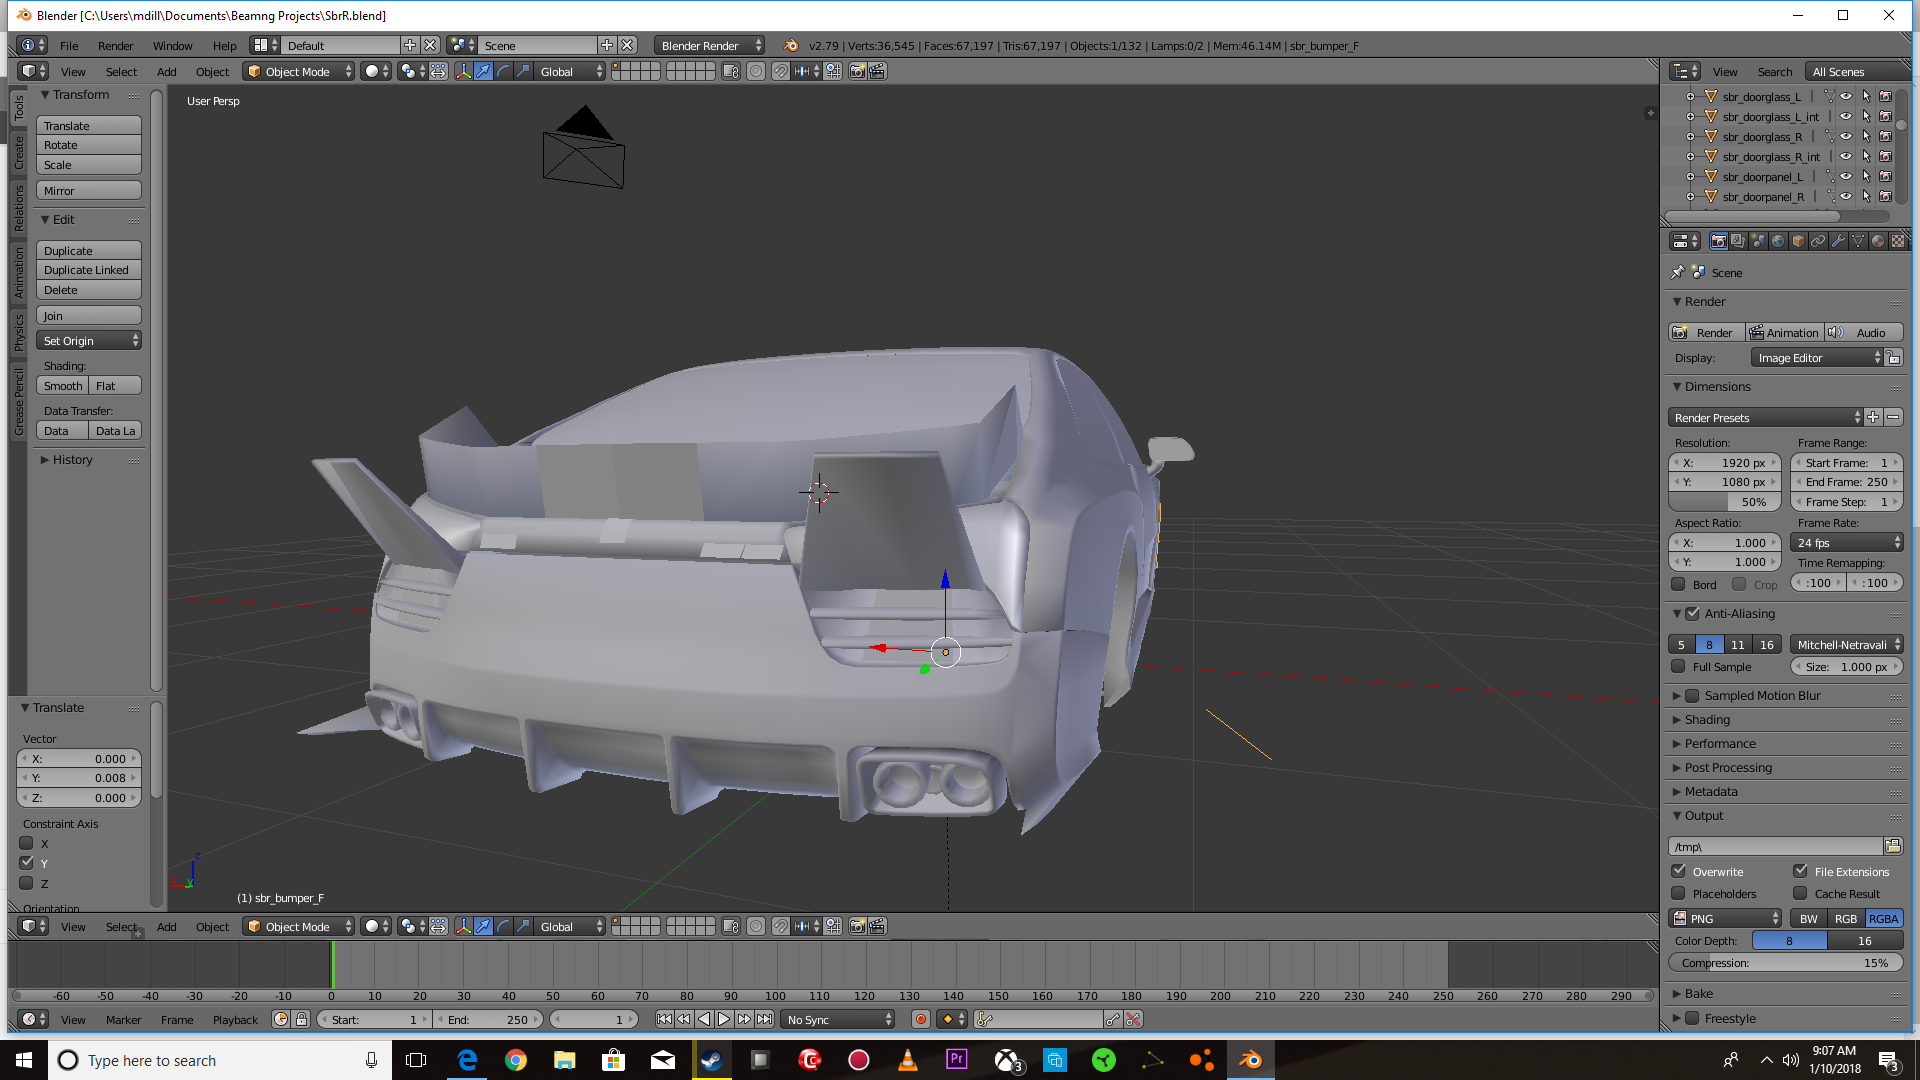Select the Rotate manipulator arc in top viewport header
1920x1080 pixels.
coord(503,72)
